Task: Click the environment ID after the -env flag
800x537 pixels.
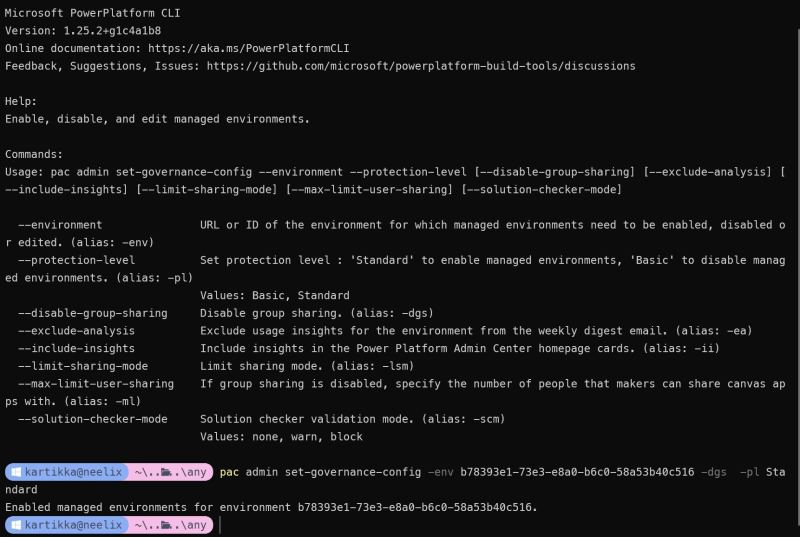Action: click(x=577, y=472)
